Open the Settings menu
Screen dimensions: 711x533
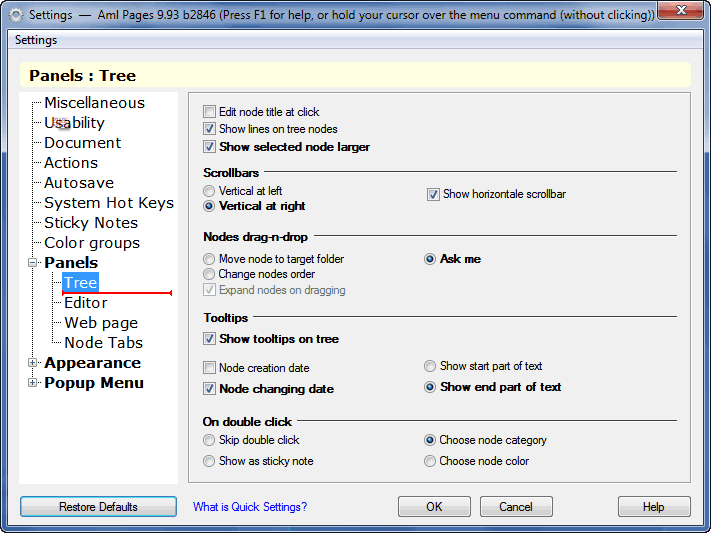(x=36, y=40)
